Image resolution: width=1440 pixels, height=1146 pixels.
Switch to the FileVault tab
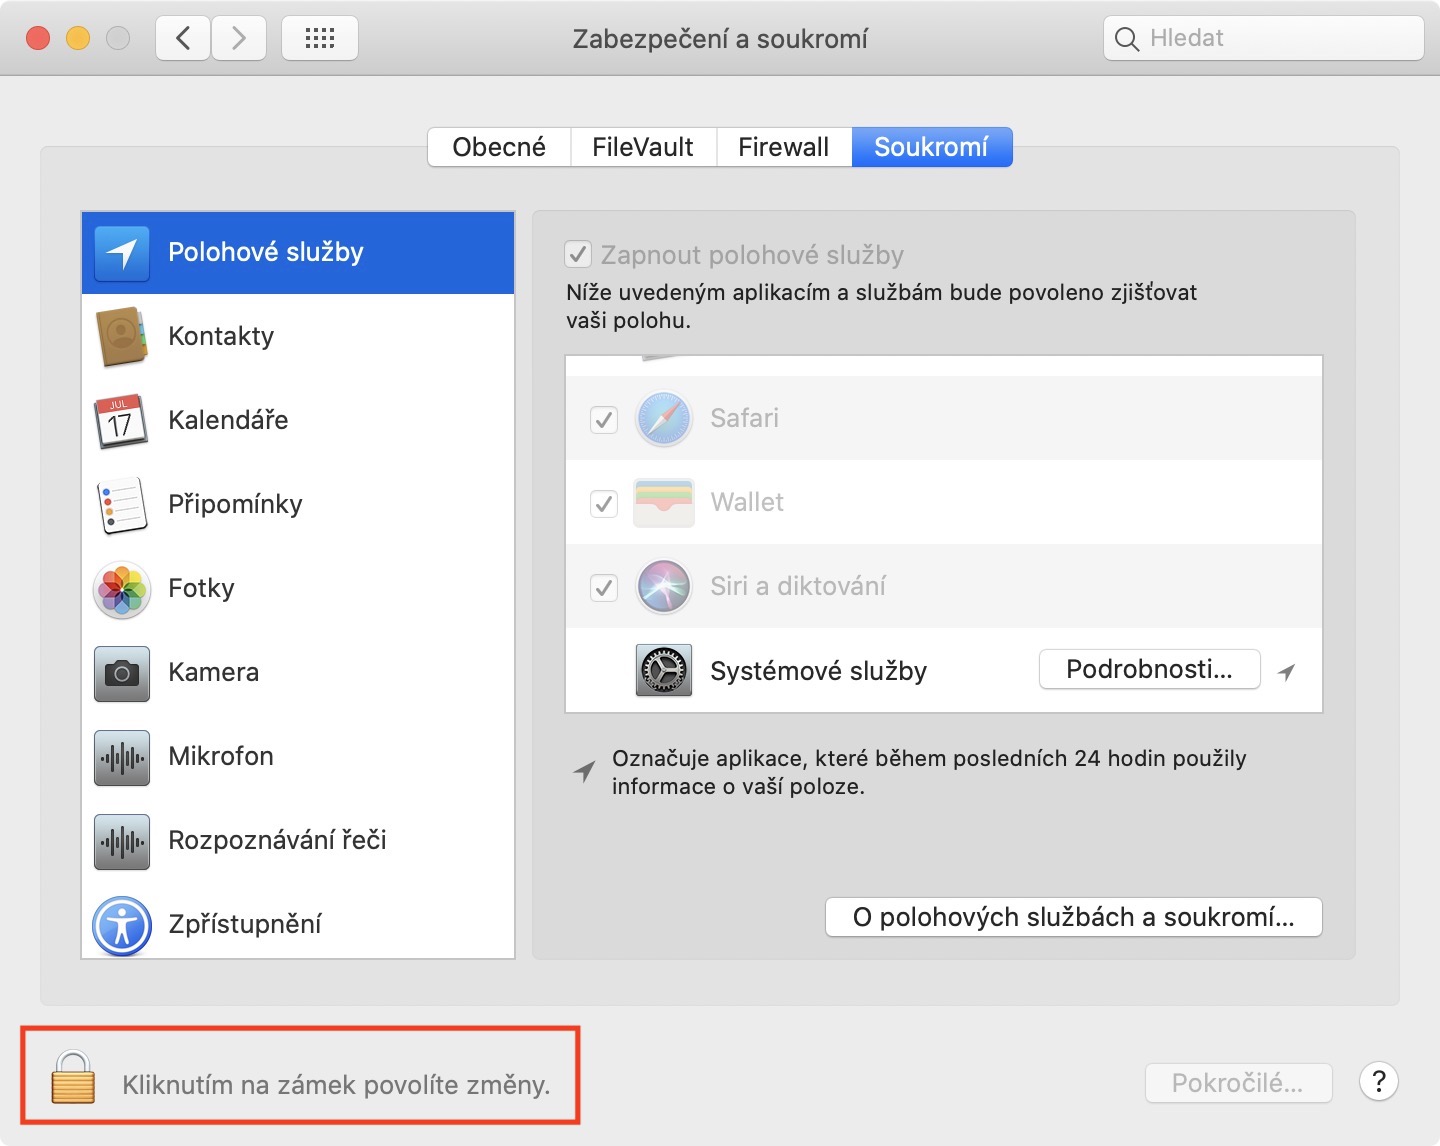(643, 147)
